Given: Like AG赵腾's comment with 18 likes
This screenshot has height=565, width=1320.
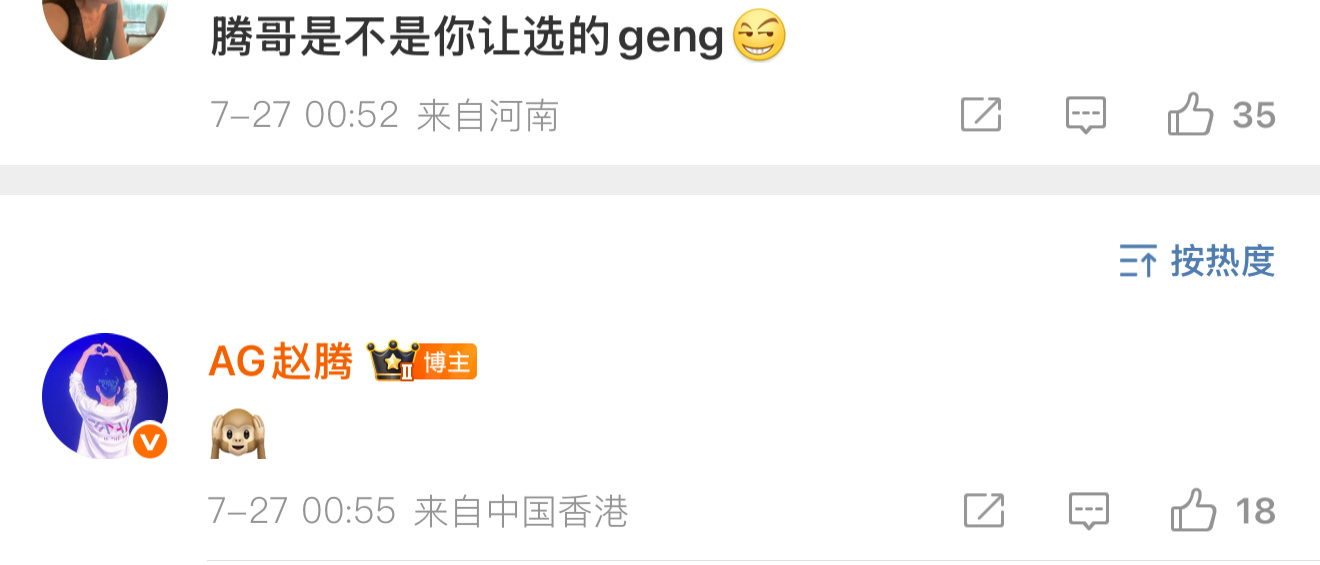Looking at the screenshot, I should (1194, 509).
